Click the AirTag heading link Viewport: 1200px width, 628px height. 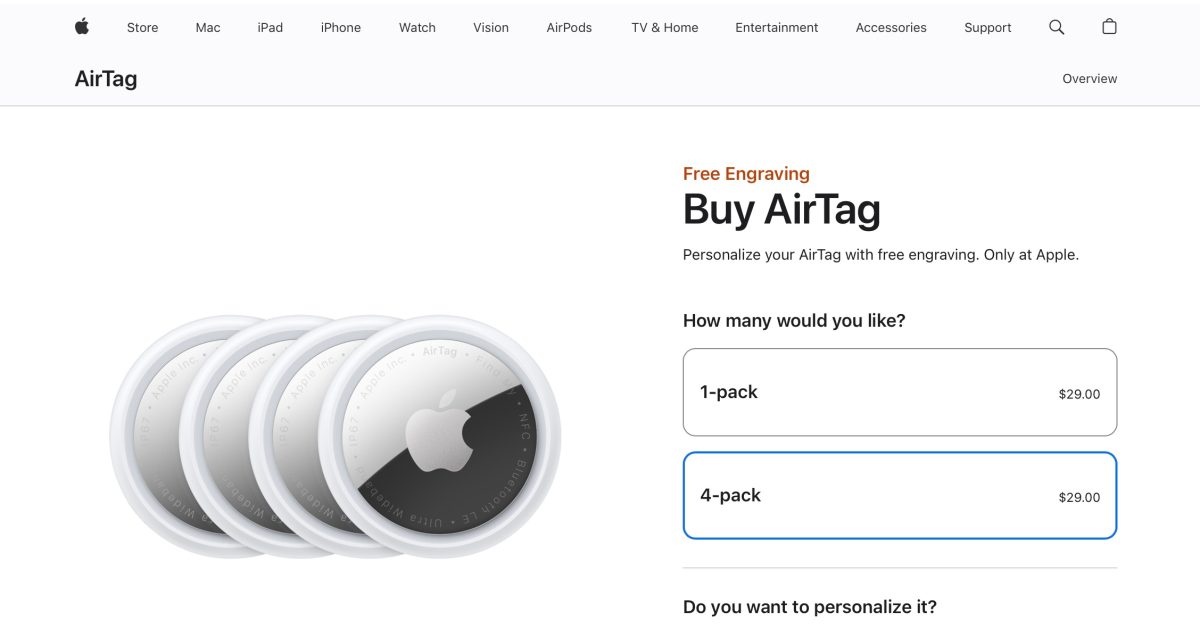106,78
